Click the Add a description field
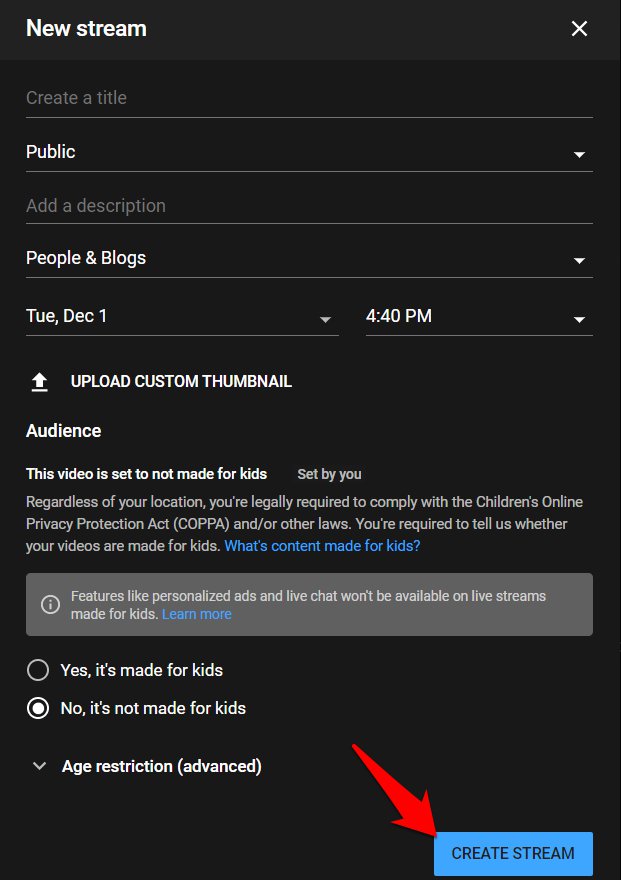This screenshot has width=621, height=880. pyautogui.click(x=308, y=206)
